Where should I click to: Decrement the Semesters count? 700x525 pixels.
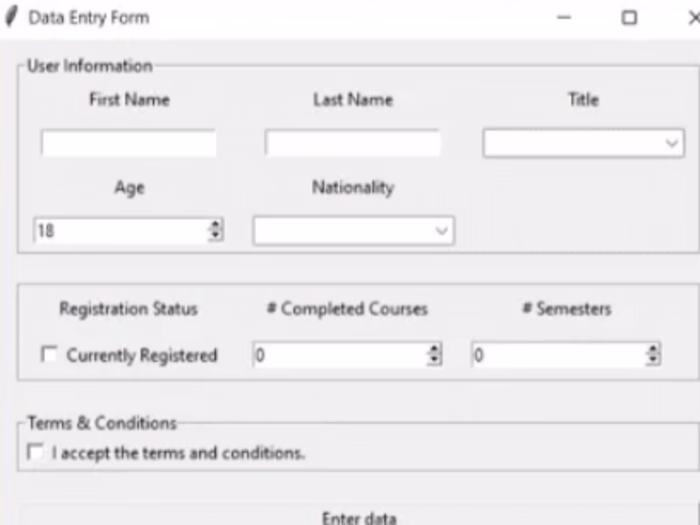(653, 360)
